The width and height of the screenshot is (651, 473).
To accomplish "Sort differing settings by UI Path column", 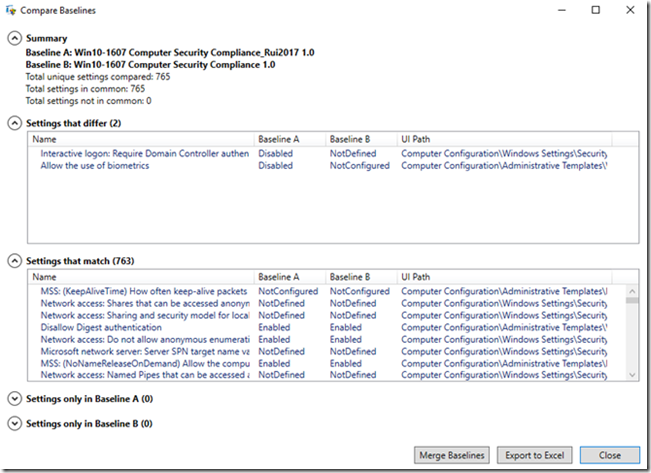I will (504, 139).
